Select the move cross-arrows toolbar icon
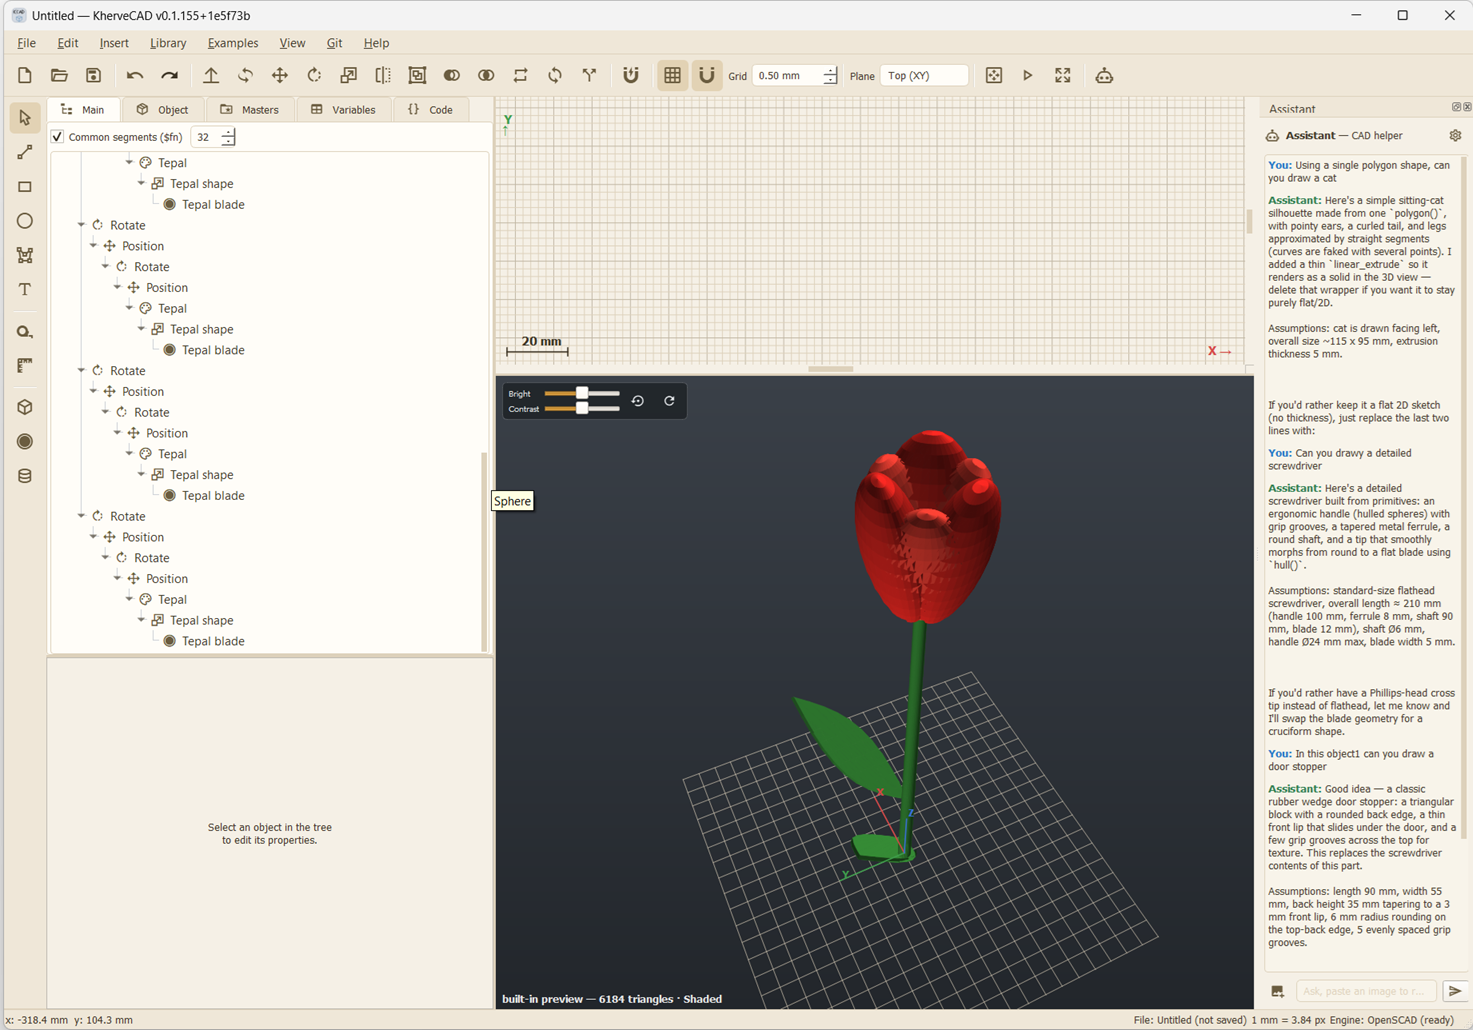The image size is (1473, 1030). pyautogui.click(x=280, y=76)
